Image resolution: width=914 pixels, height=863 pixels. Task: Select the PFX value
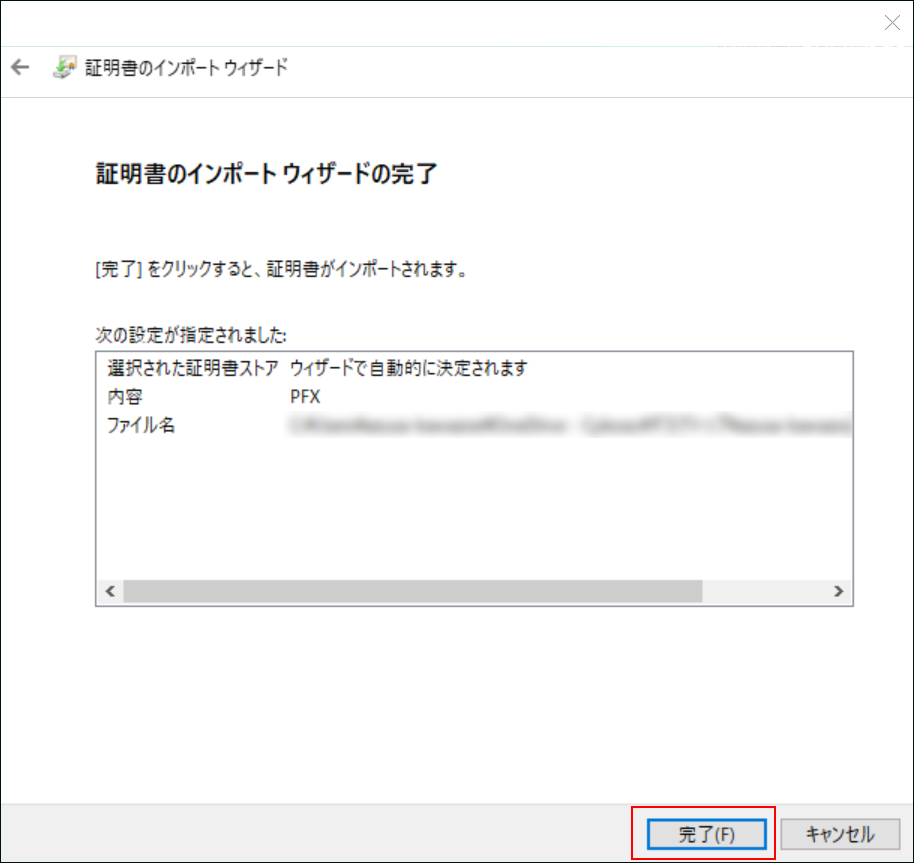[x=305, y=396]
